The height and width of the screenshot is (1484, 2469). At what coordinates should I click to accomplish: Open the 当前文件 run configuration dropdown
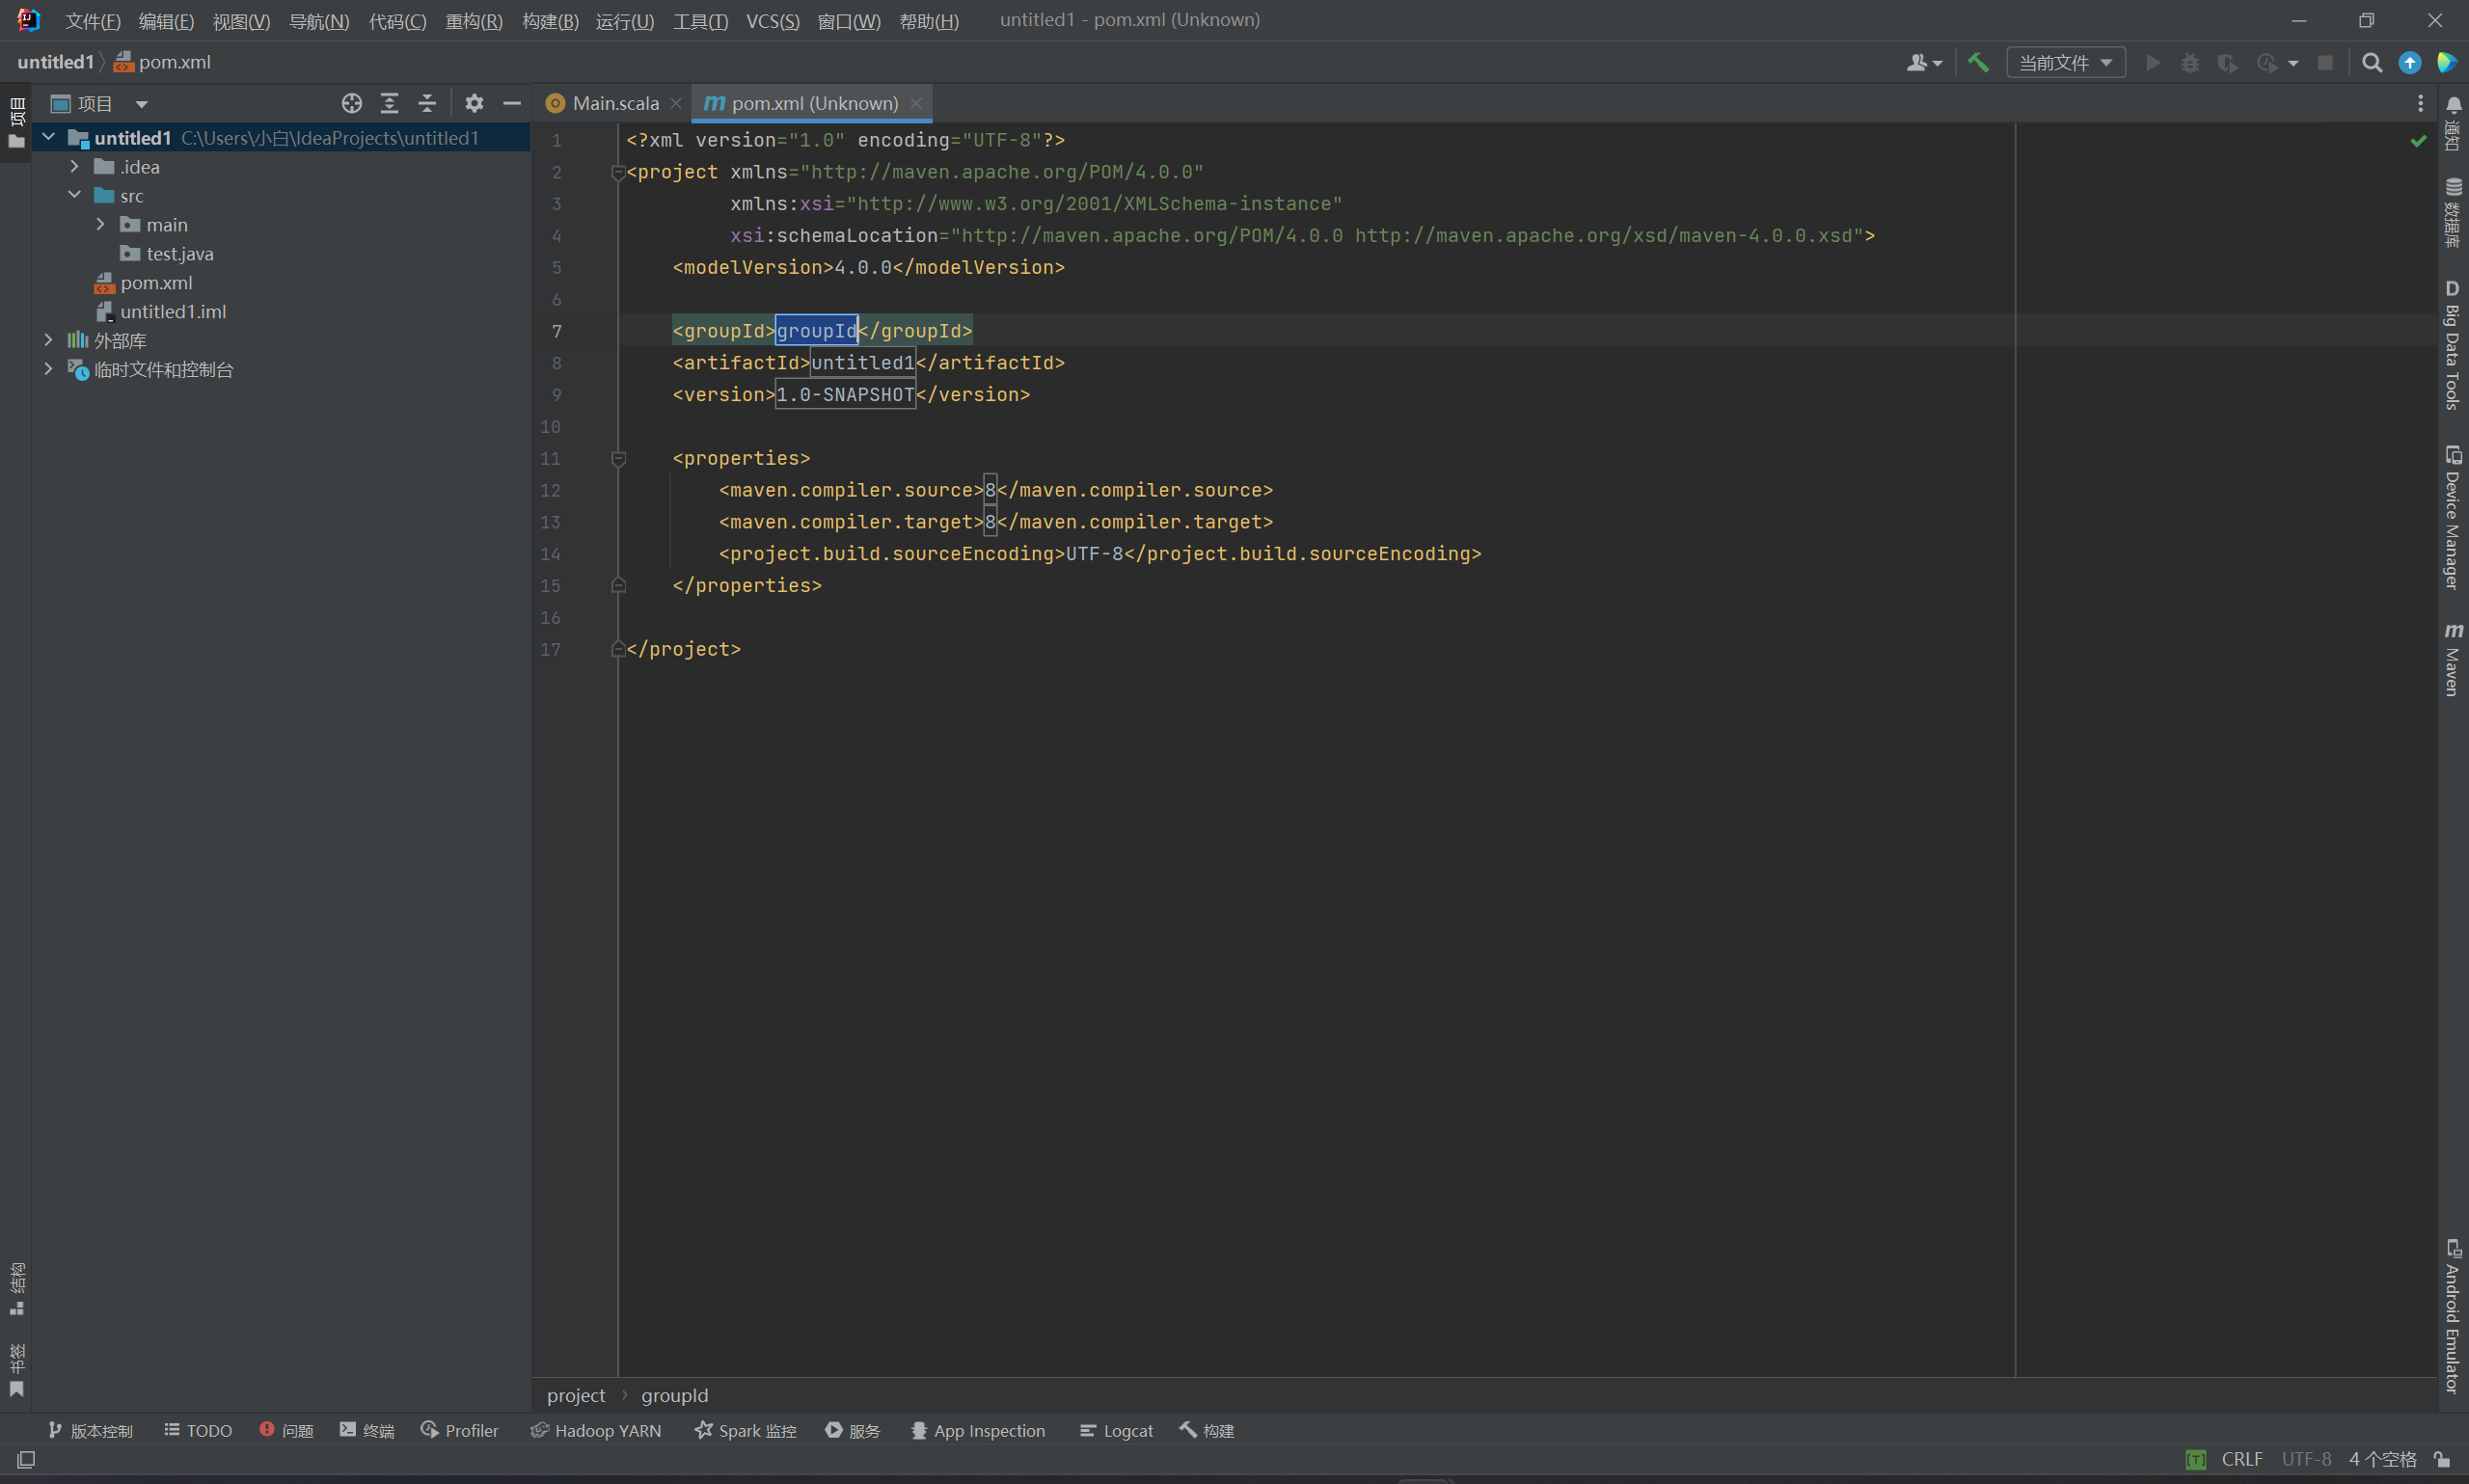click(2065, 63)
